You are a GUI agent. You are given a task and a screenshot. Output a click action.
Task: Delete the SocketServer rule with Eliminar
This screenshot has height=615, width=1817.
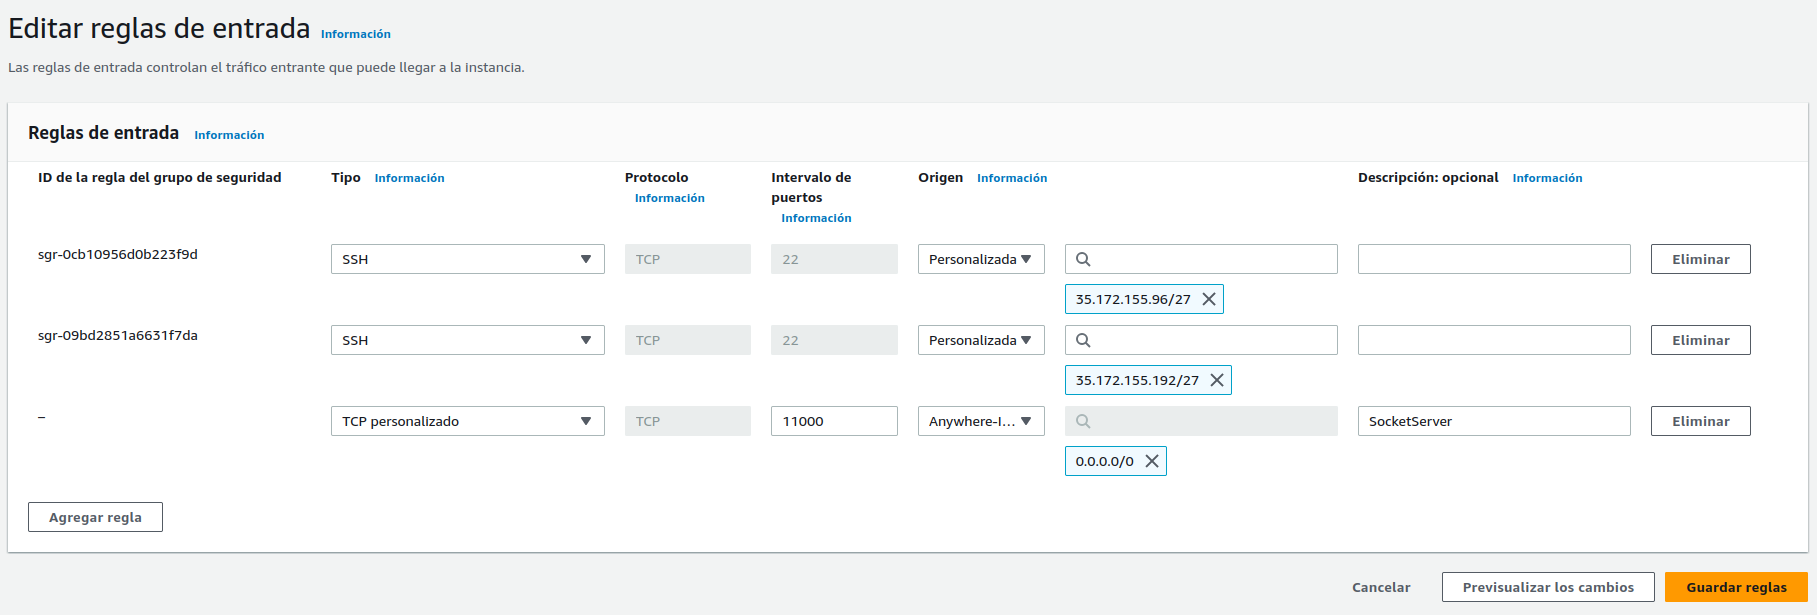pos(1700,421)
